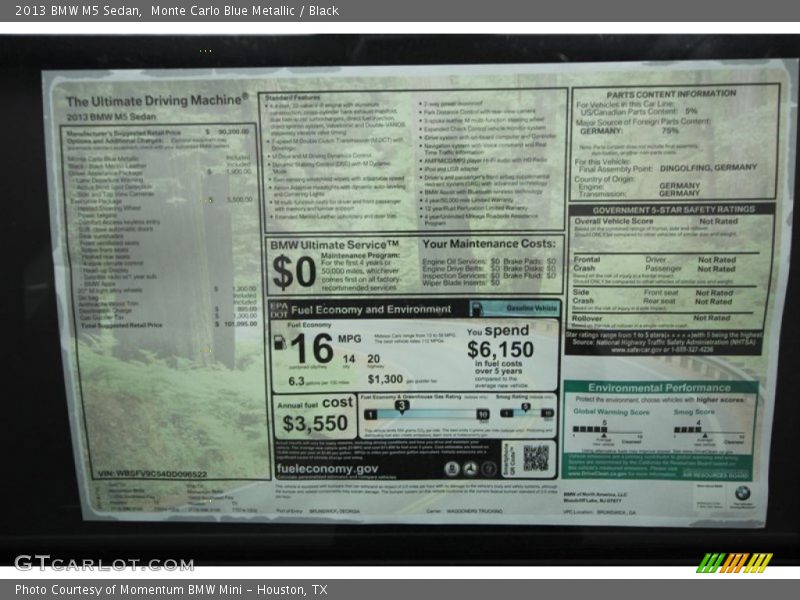Click the VIN number text on sticker
The image size is (800, 600).
[x=152, y=473]
